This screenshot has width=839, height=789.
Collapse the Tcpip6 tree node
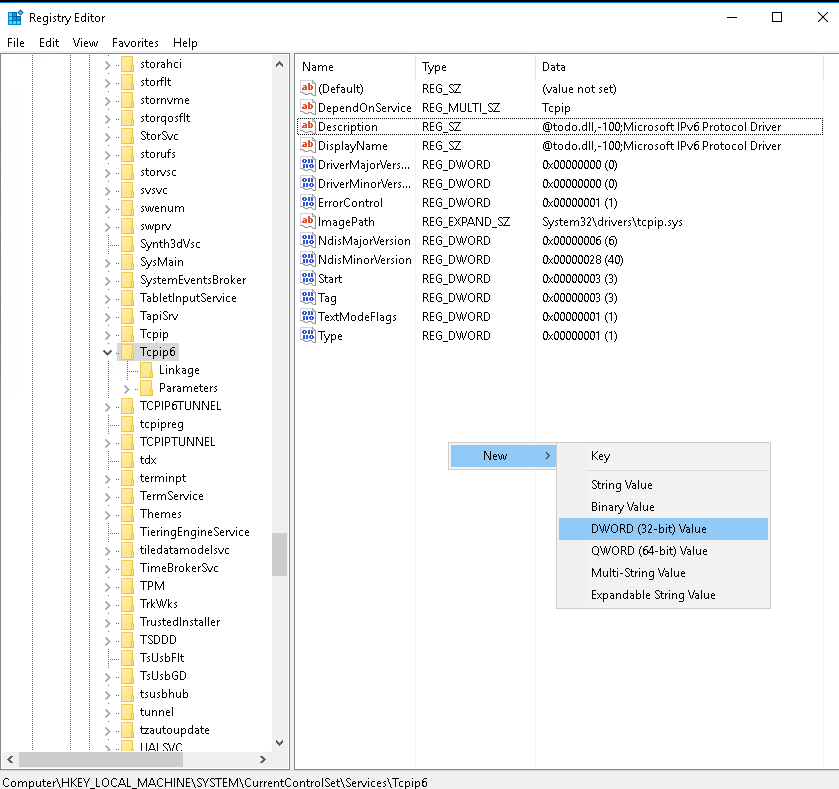(x=108, y=352)
